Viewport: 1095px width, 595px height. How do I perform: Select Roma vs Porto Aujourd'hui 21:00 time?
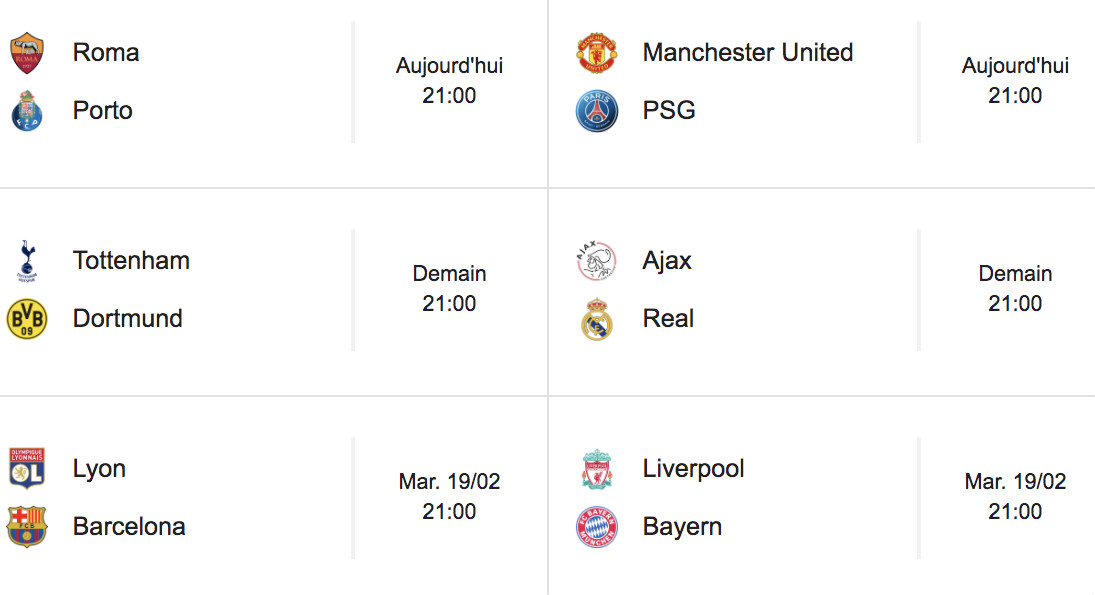coord(449,80)
